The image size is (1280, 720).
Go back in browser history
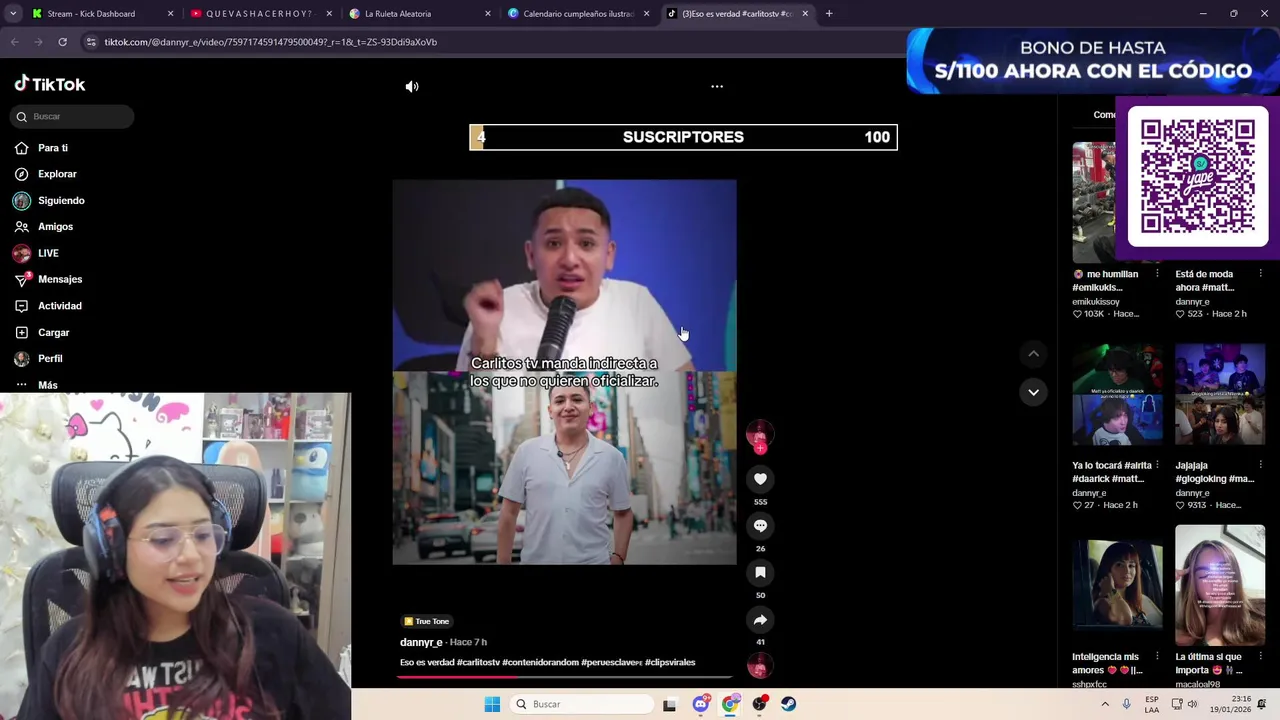coord(14,42)
